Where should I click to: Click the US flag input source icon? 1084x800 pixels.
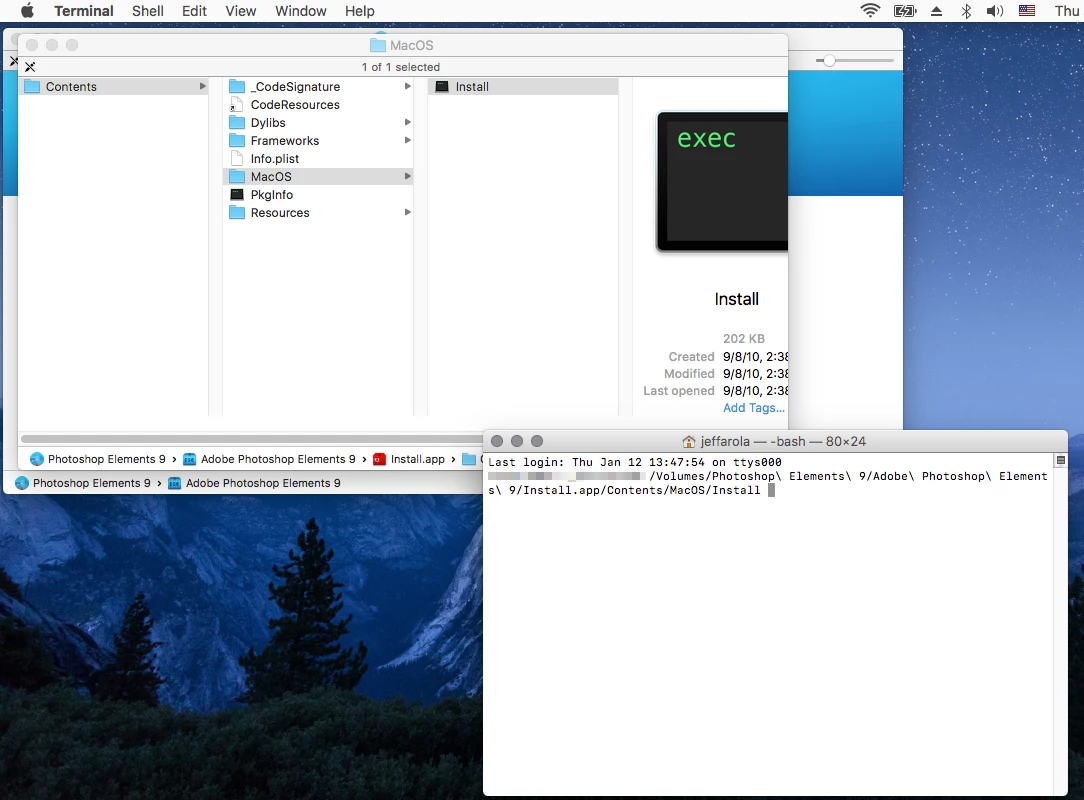(1027, 10)
